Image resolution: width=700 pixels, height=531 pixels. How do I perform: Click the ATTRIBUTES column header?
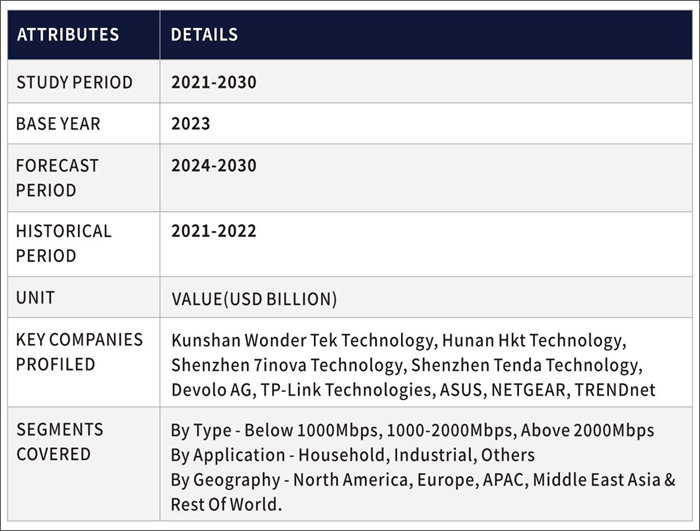[x=68, y=35]
